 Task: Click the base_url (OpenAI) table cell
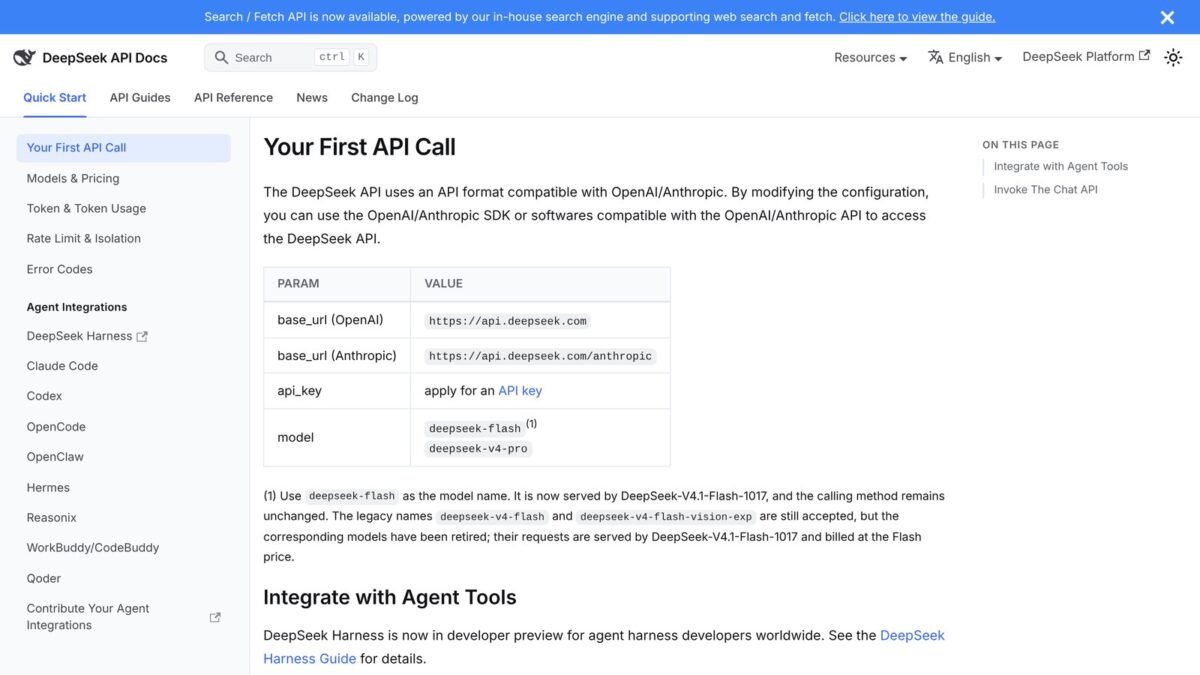tap(337, 320)
